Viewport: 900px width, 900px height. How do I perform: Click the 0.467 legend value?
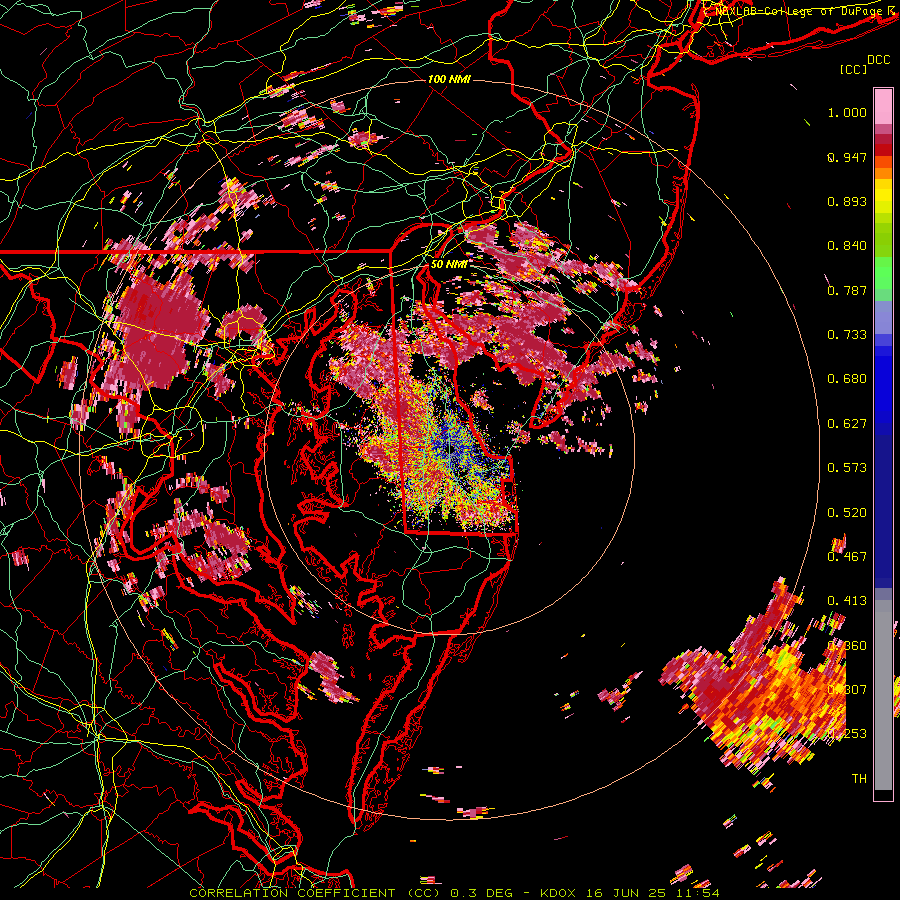click(847, 557)
